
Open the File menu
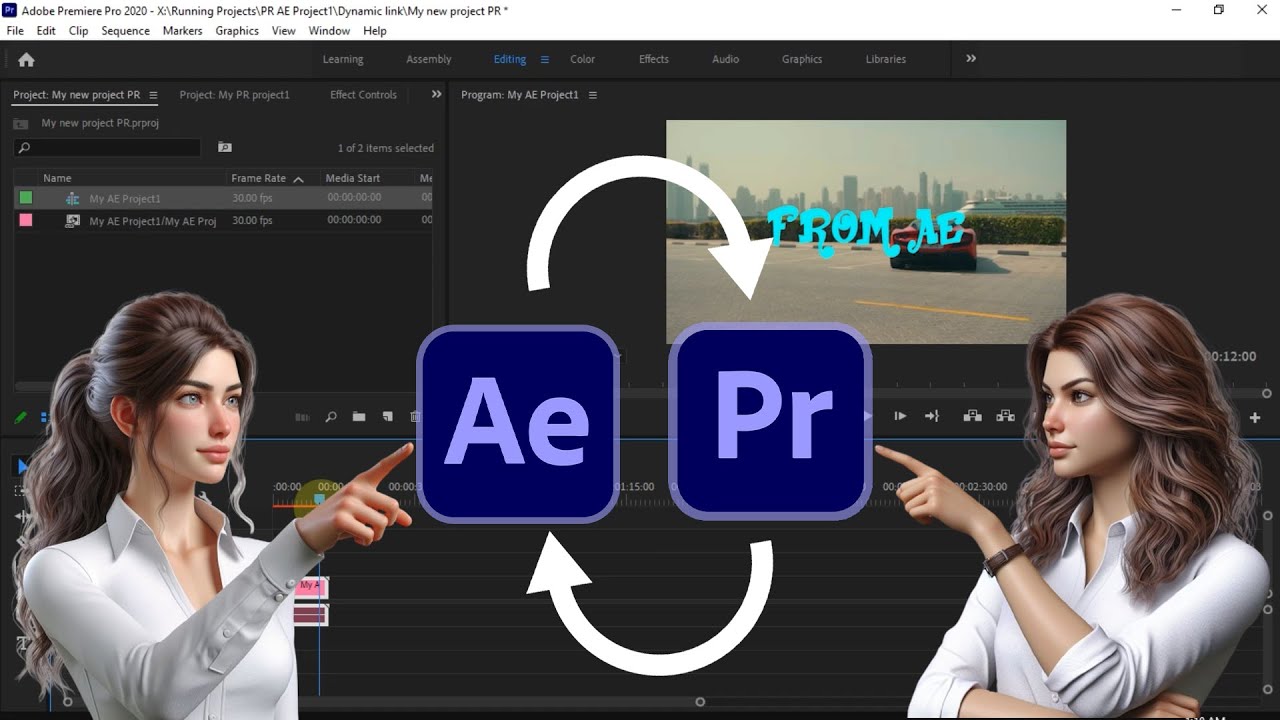click(x=15, y=31)
